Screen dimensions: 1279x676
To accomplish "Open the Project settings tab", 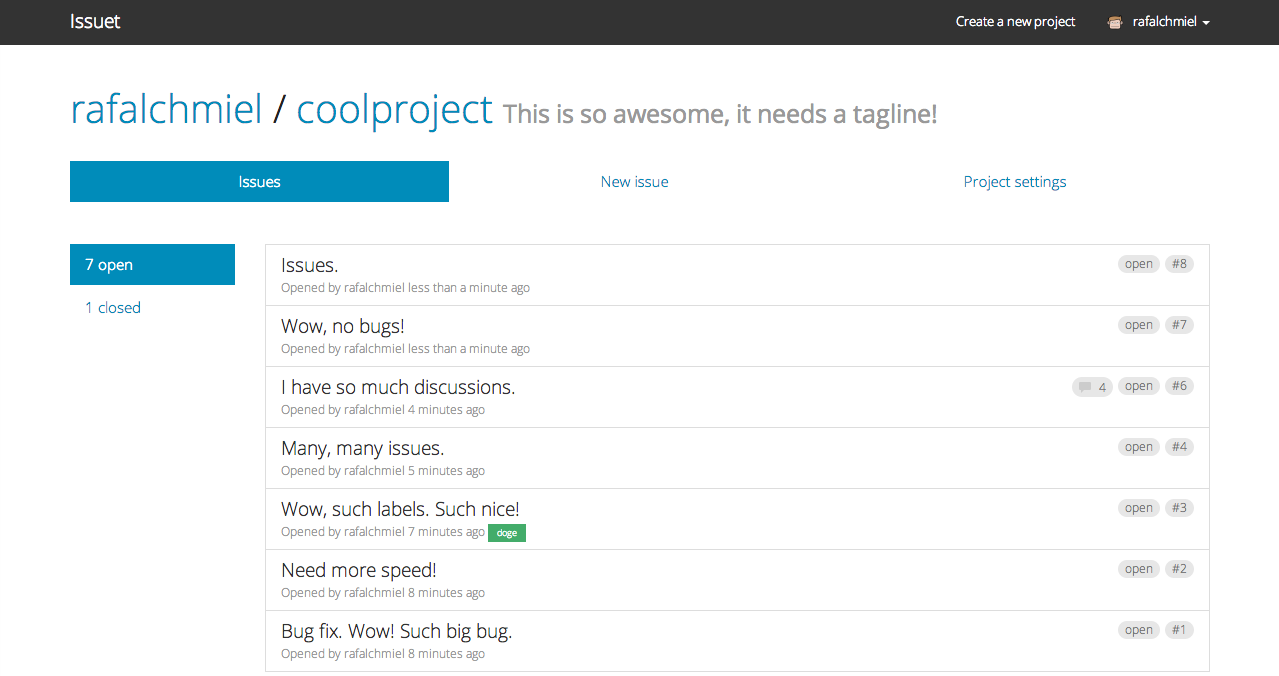I will pyautogui.click(x=1015, y=182).
